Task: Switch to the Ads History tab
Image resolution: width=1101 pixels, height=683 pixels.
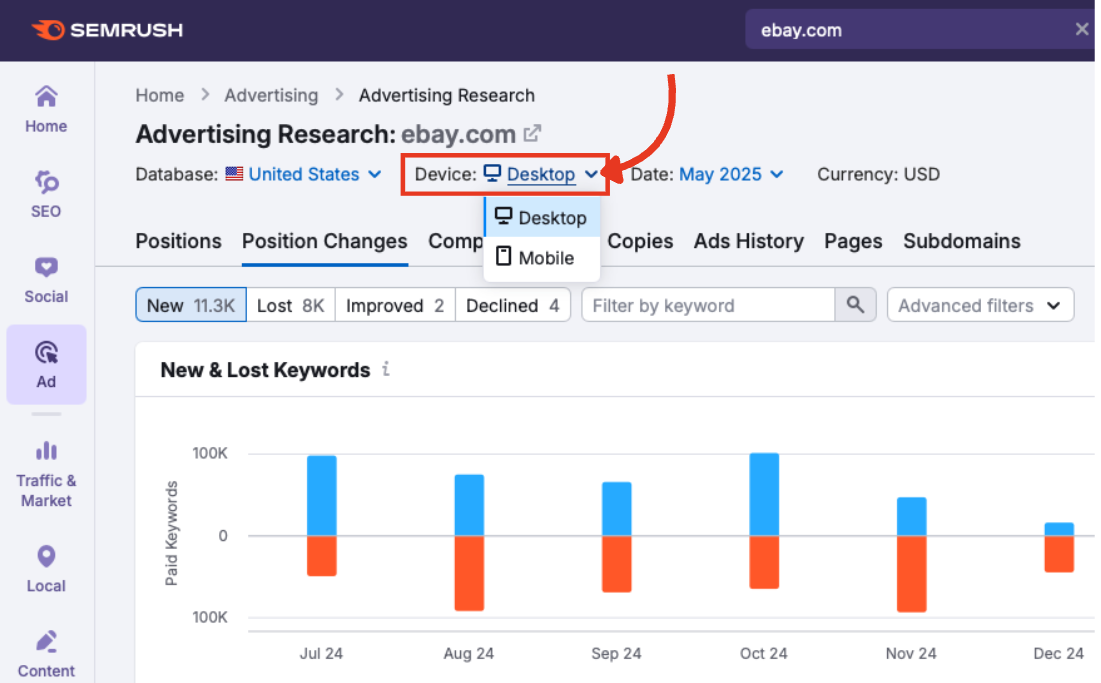Action: [748, 241]
